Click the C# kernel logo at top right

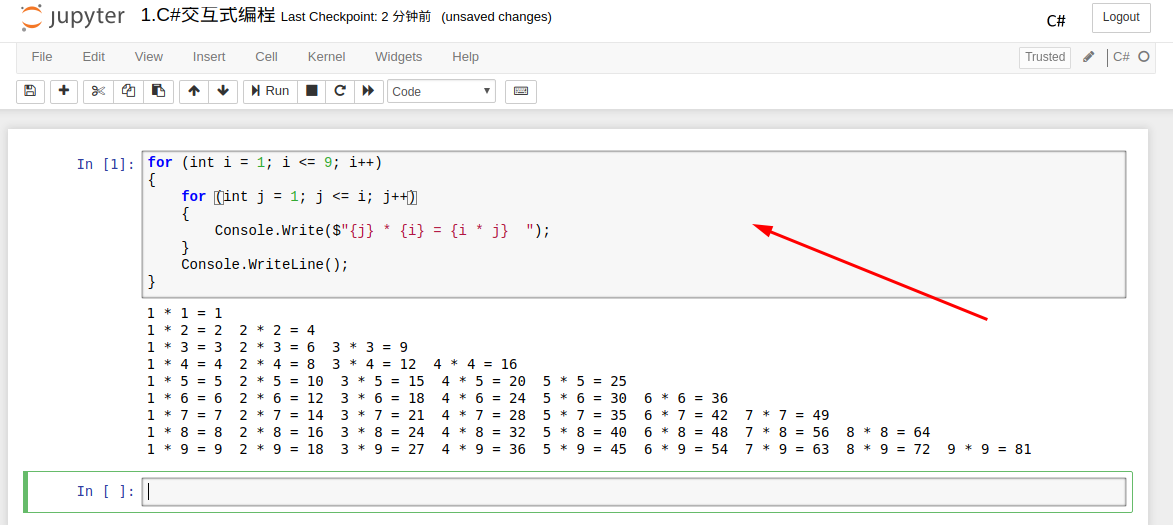tap(1056, 20)
